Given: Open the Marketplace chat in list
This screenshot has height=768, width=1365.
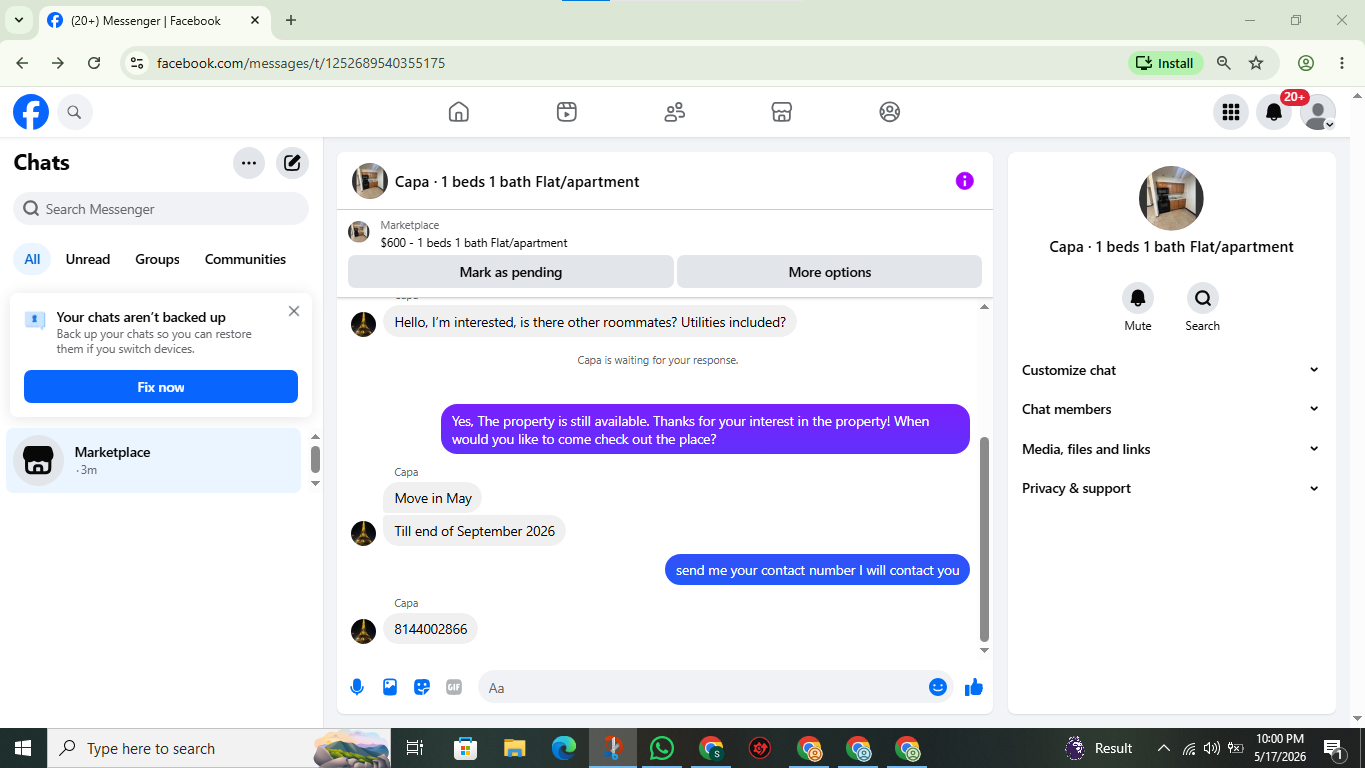Looking at the screenshot, I should pos(153,460).
